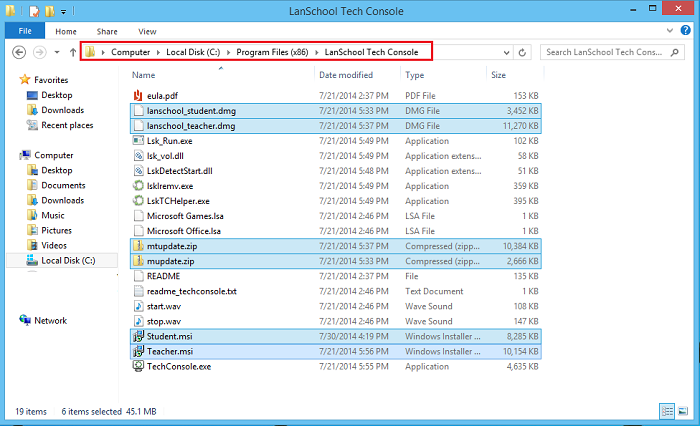Select Favorites in the navigation pane

click(51, 80)
